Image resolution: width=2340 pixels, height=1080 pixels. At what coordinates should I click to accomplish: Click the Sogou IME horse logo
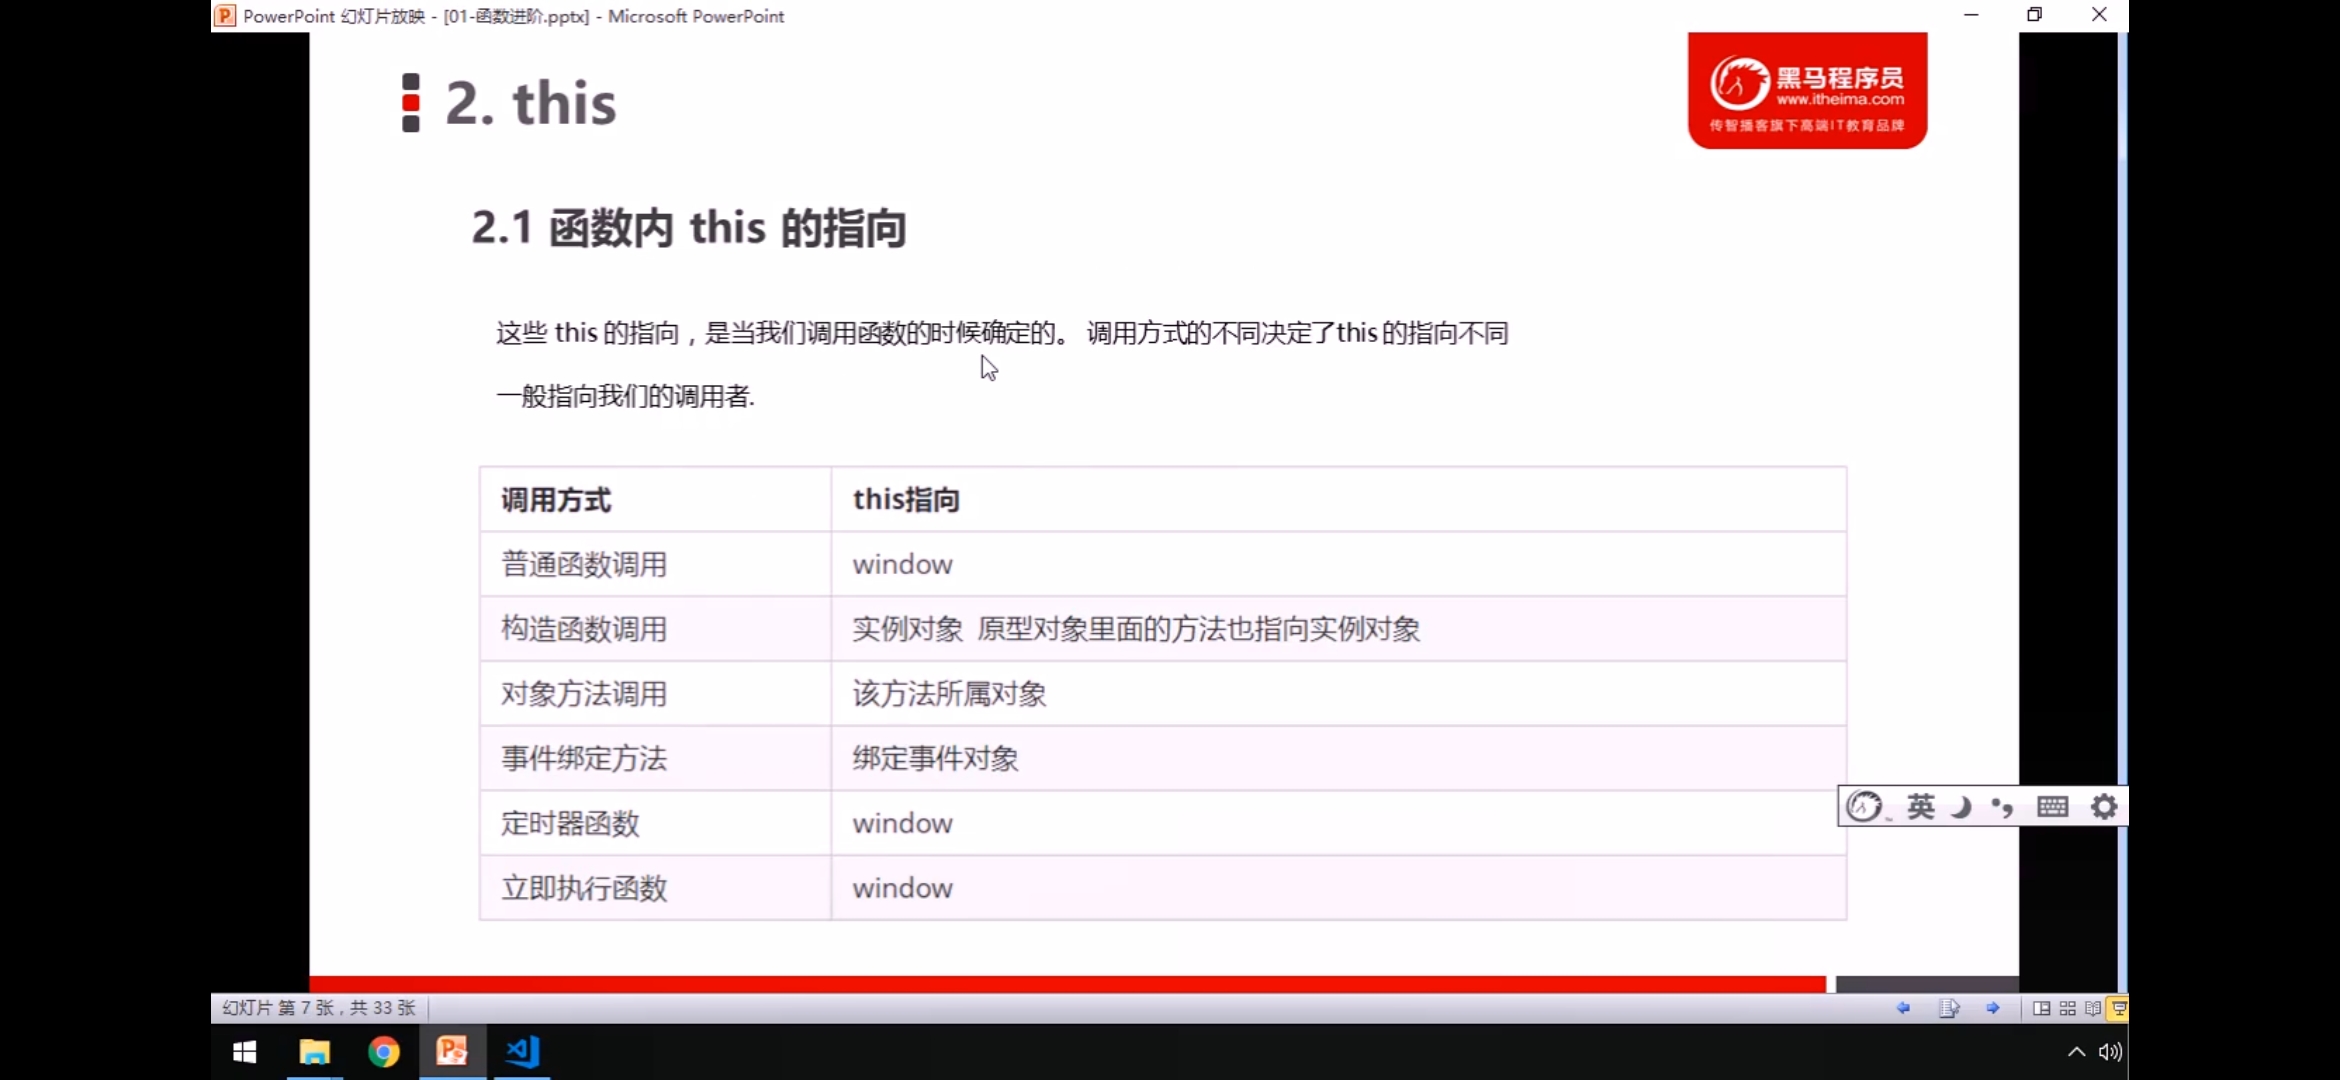point(1864,806)
